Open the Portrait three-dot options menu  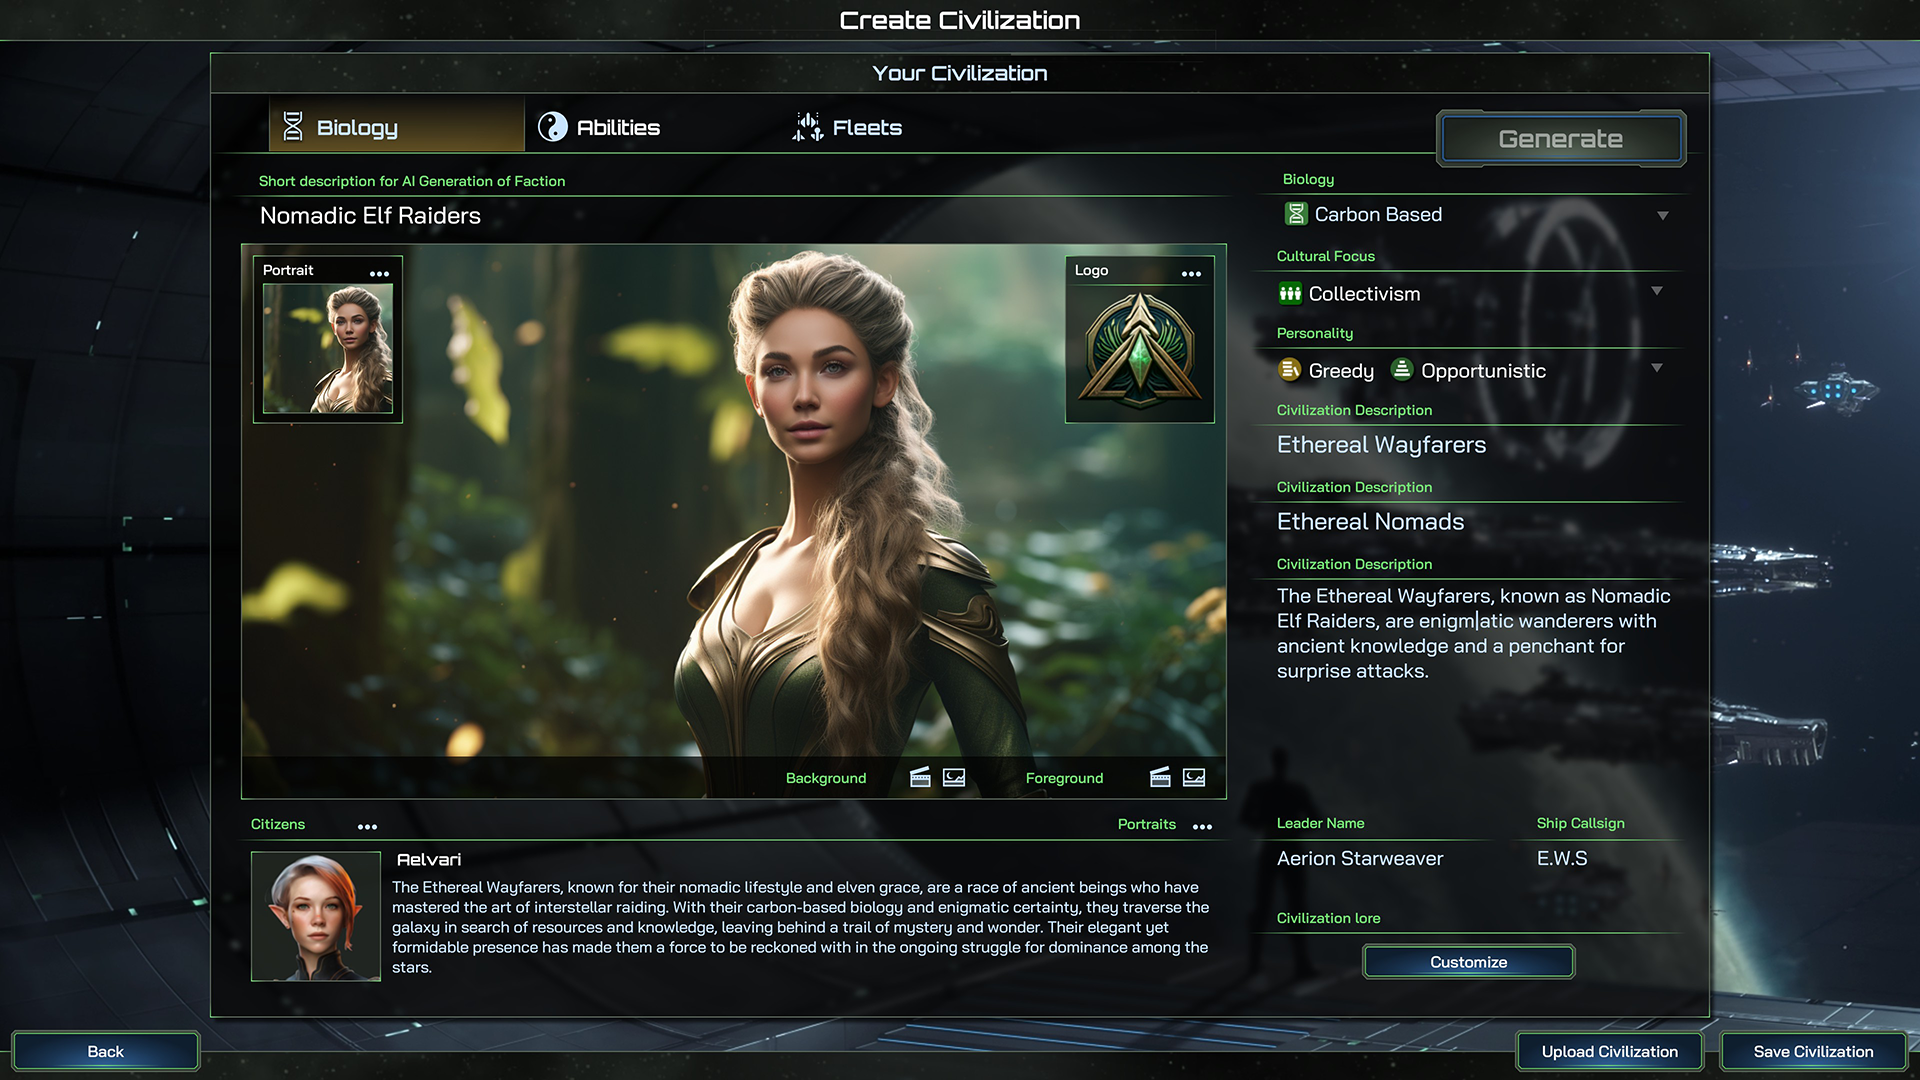[x=379, y=274]
